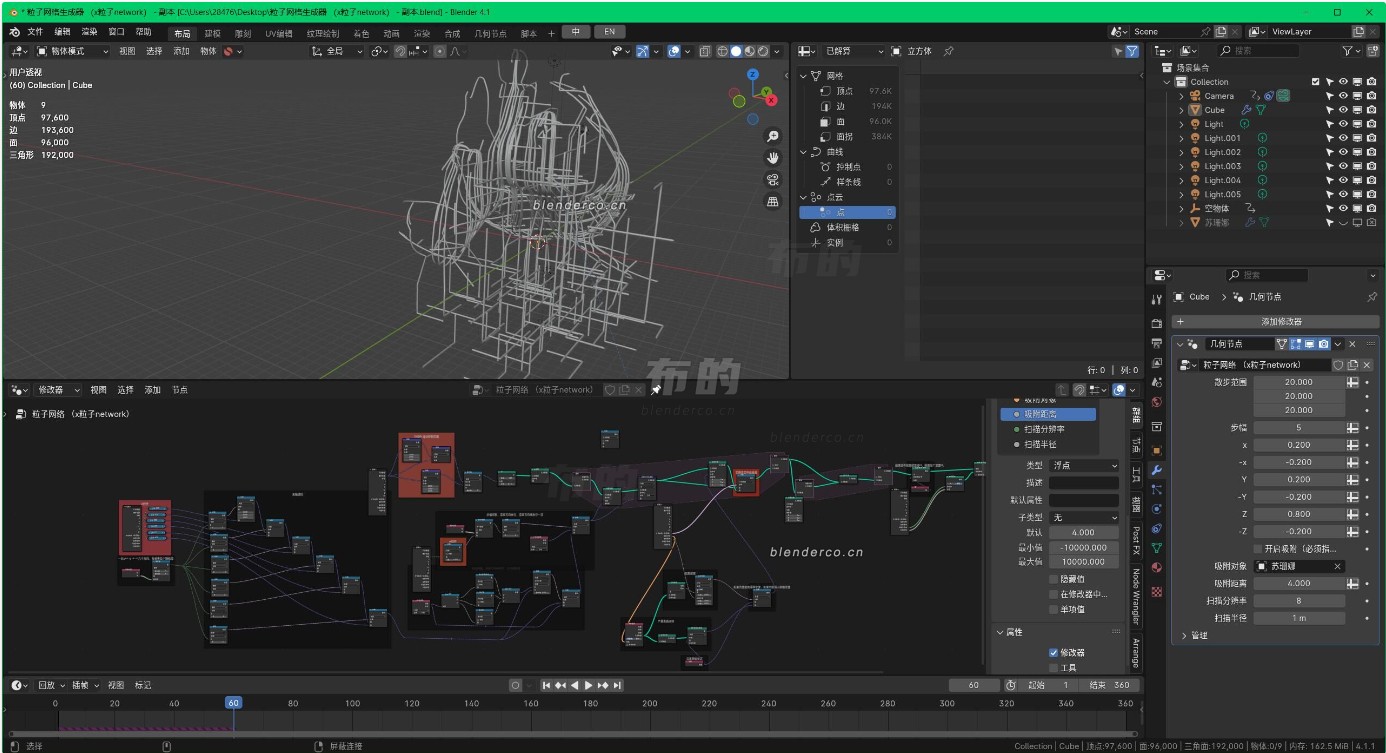Click the 添加修改器 button

click(x=1276, y=321)
